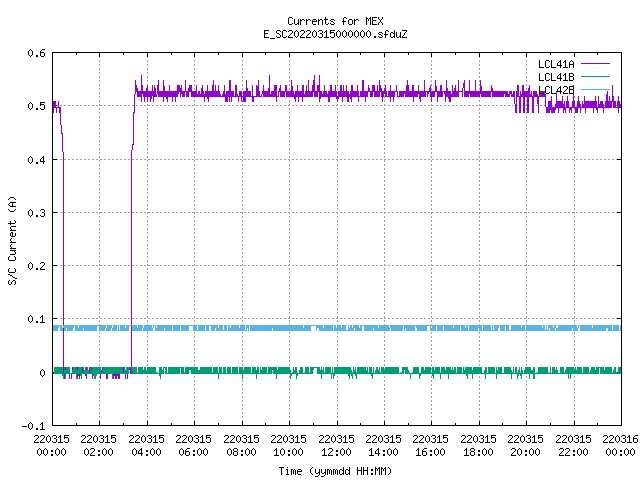Click the x-axis tick '220315 08:00'
Viewport: 640px width, 480px height.
click(241, 445)
